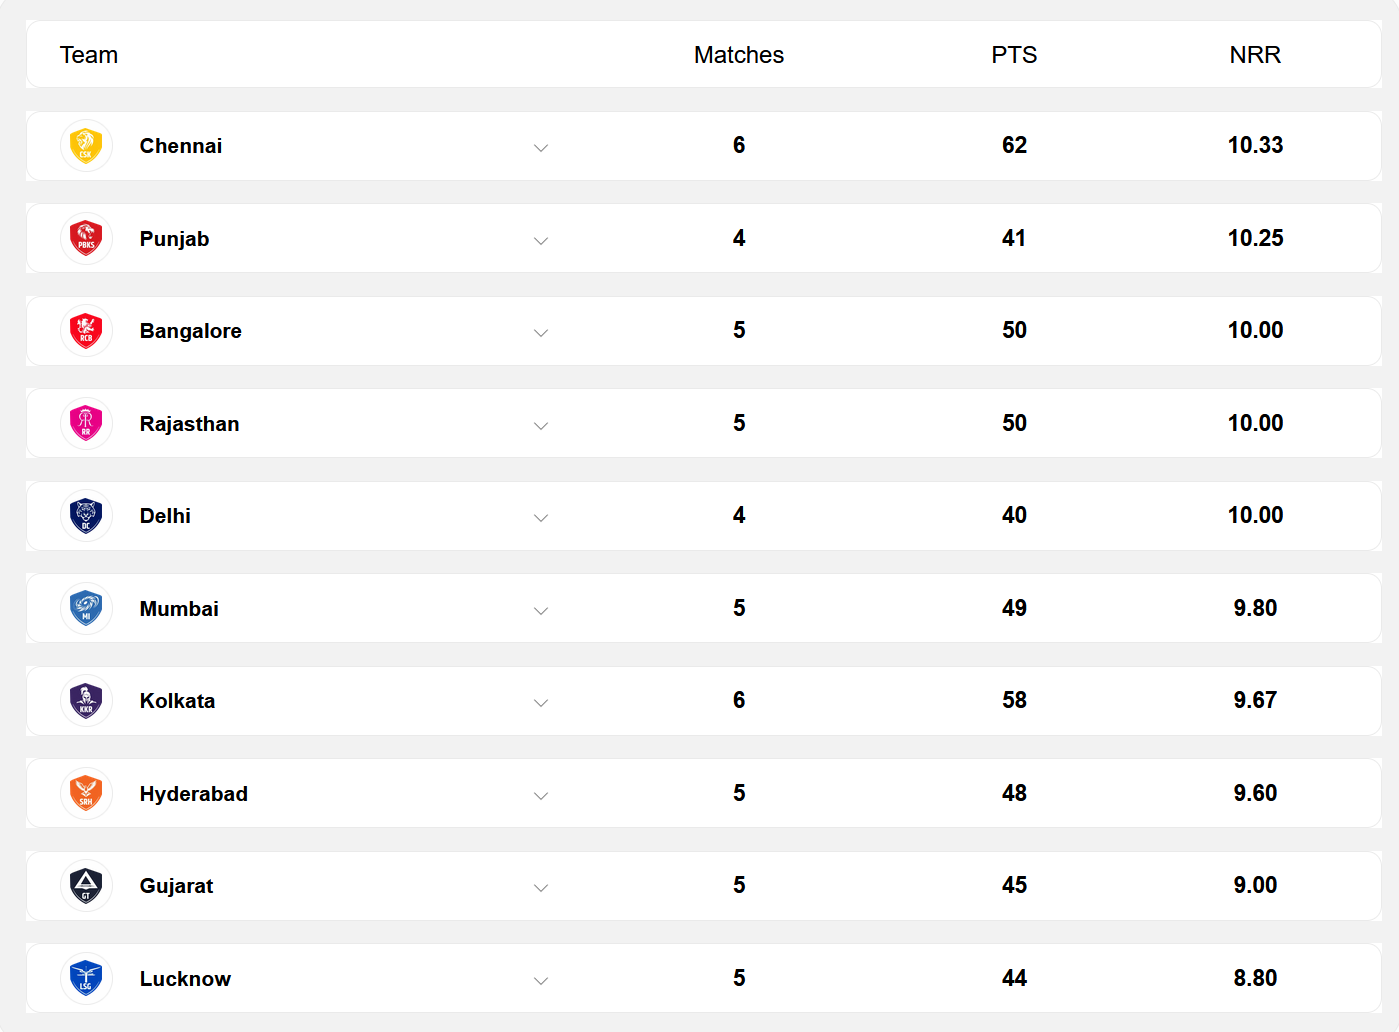Click the Hyderabad SRH logo icon
Viewport: 1399px width, 1032px height.
click(x=86, y=794)
